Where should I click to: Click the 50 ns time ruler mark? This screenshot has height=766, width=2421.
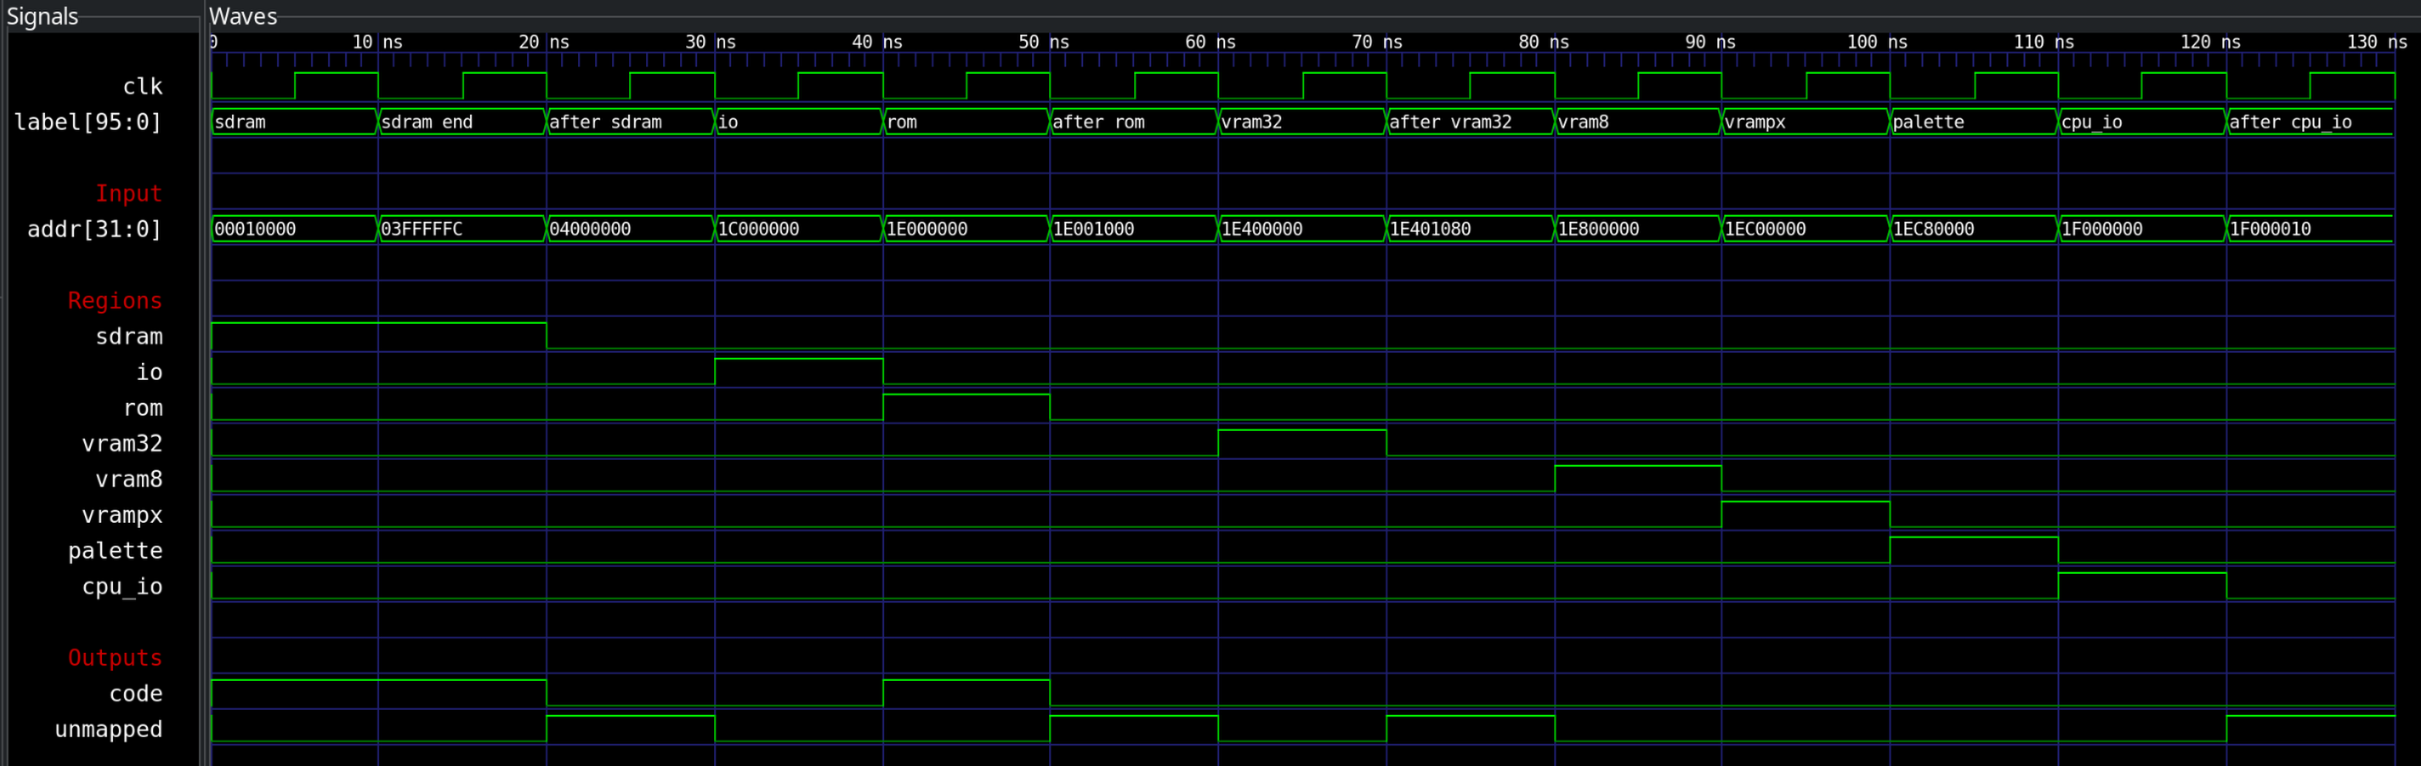pos(1043,42)
